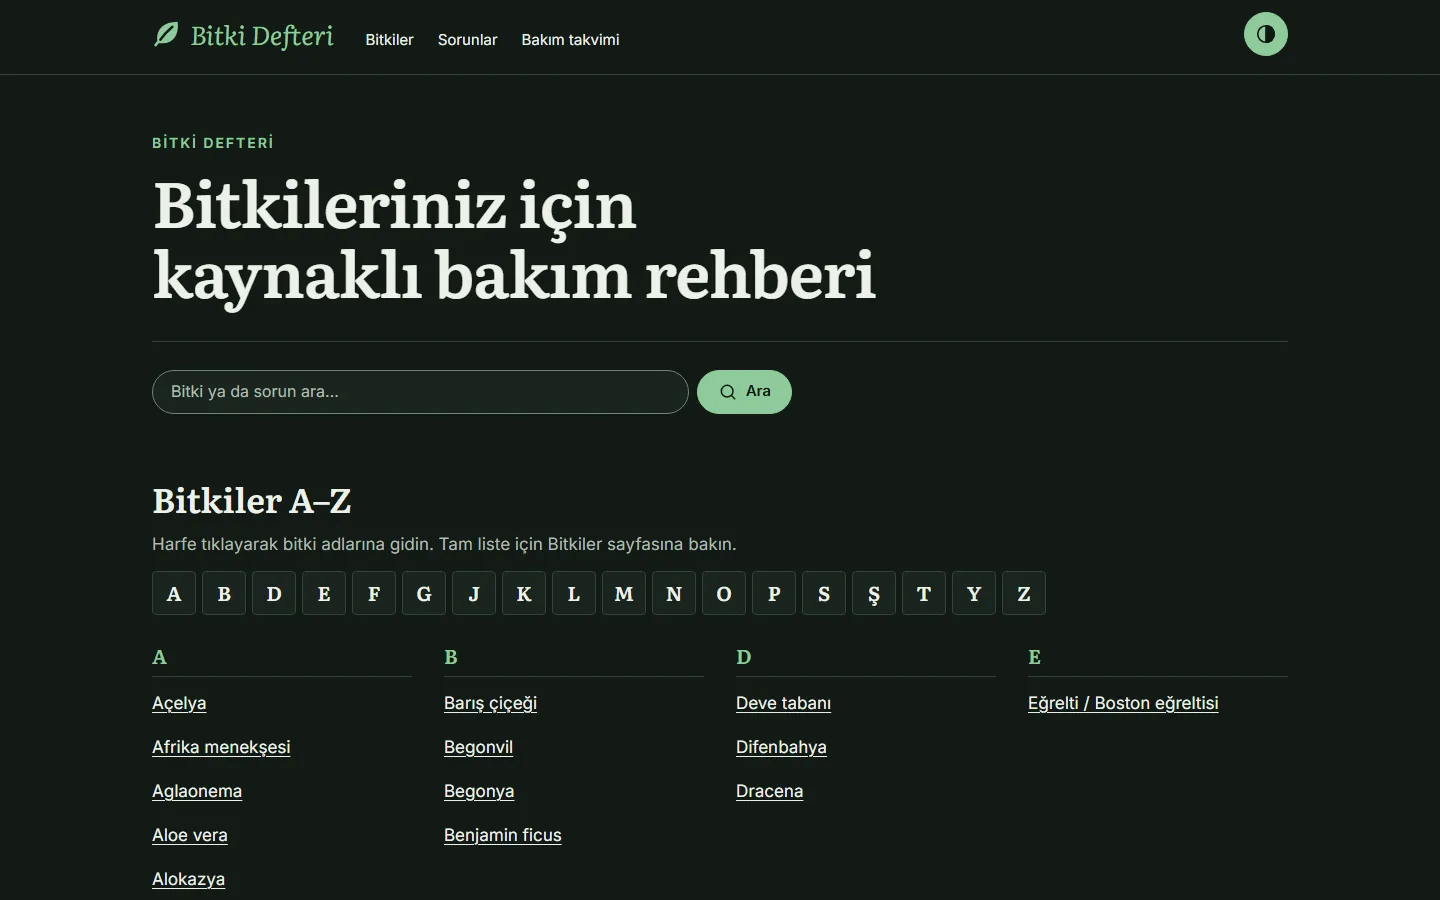Open Eğrelti / Boston eğreltisi link
The image size is (1440, 900).
(x=1123, y=703)
